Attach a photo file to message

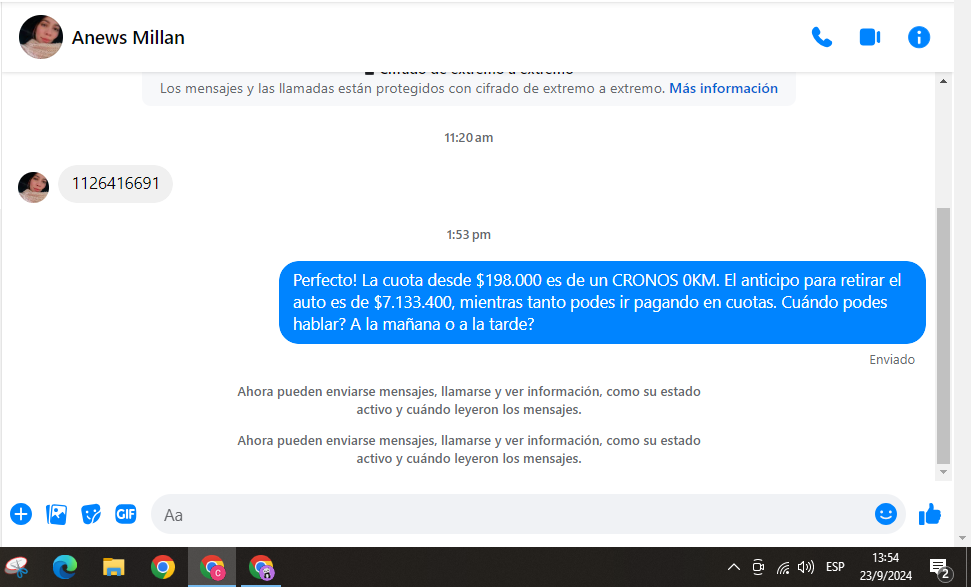coord(57,514)
